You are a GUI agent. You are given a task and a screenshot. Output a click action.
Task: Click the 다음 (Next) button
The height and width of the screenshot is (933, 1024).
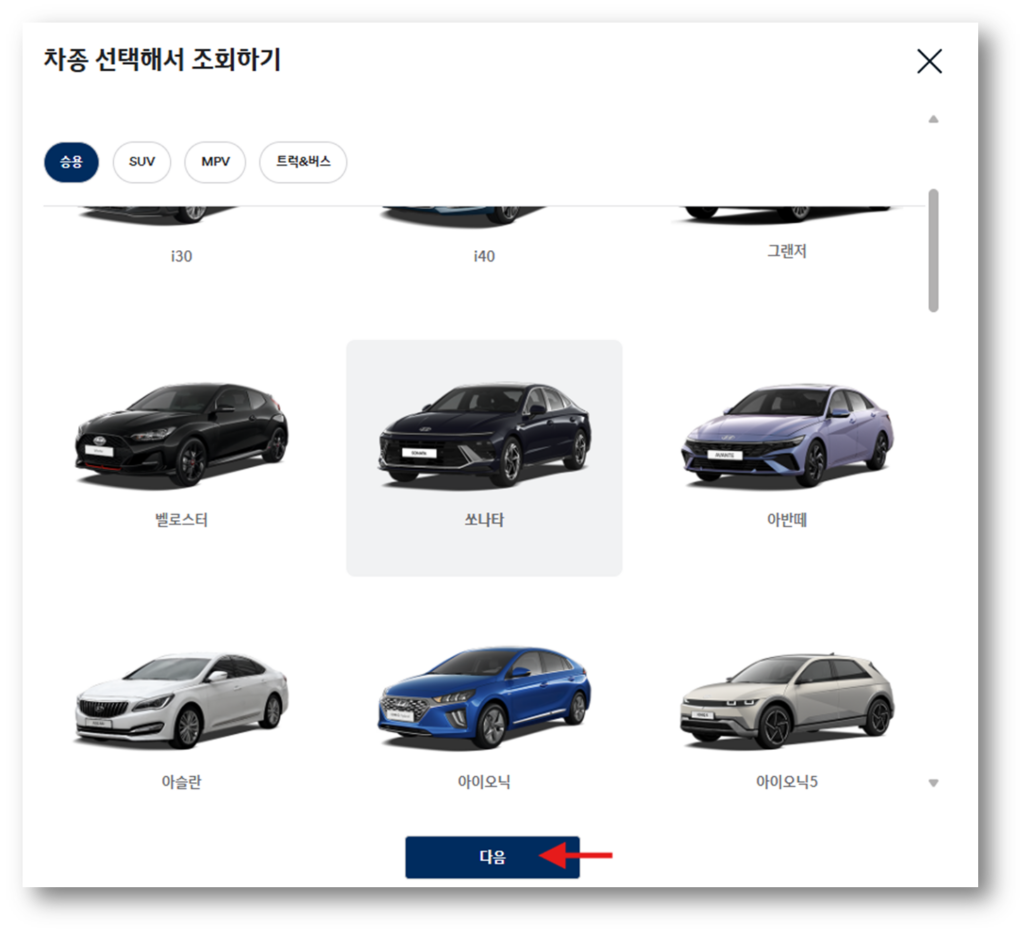coord(492,858)
